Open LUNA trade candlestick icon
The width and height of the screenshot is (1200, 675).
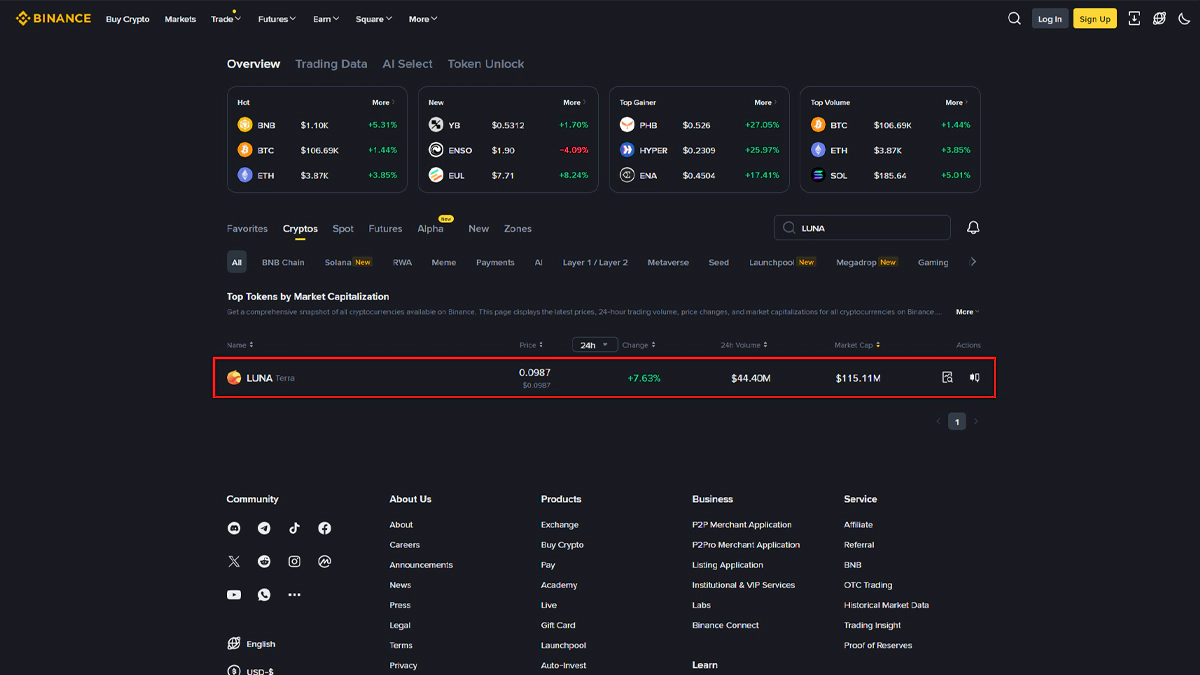(974, 377)
